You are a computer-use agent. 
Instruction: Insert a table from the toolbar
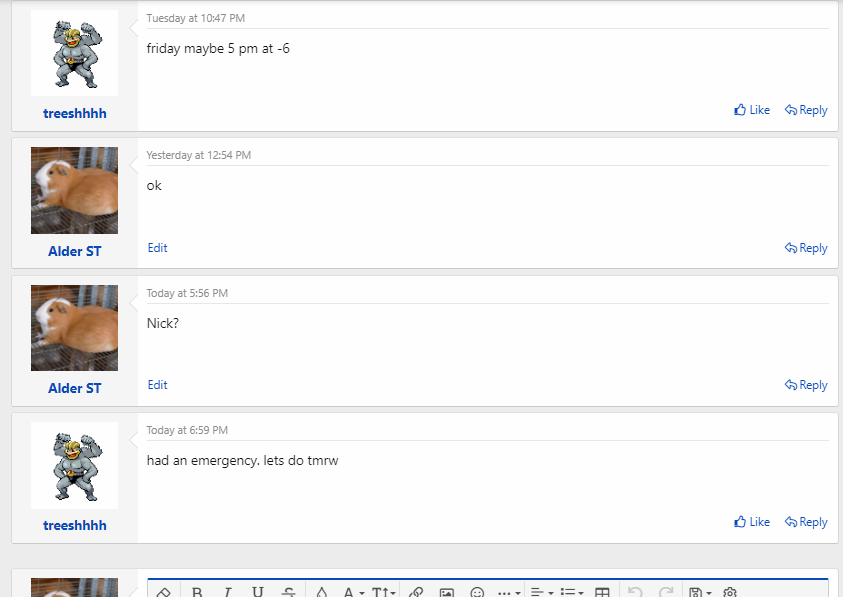[602, 591]
